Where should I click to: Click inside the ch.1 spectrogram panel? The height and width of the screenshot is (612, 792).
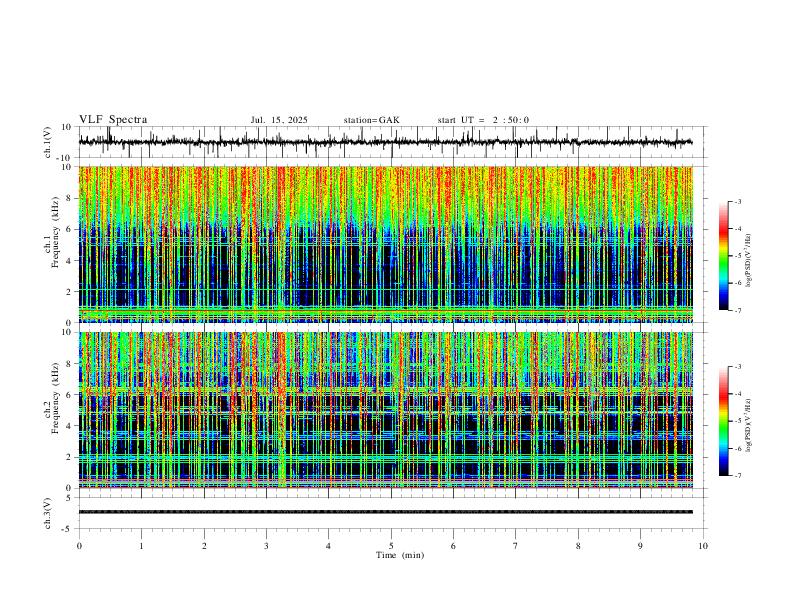pos(386,244)
